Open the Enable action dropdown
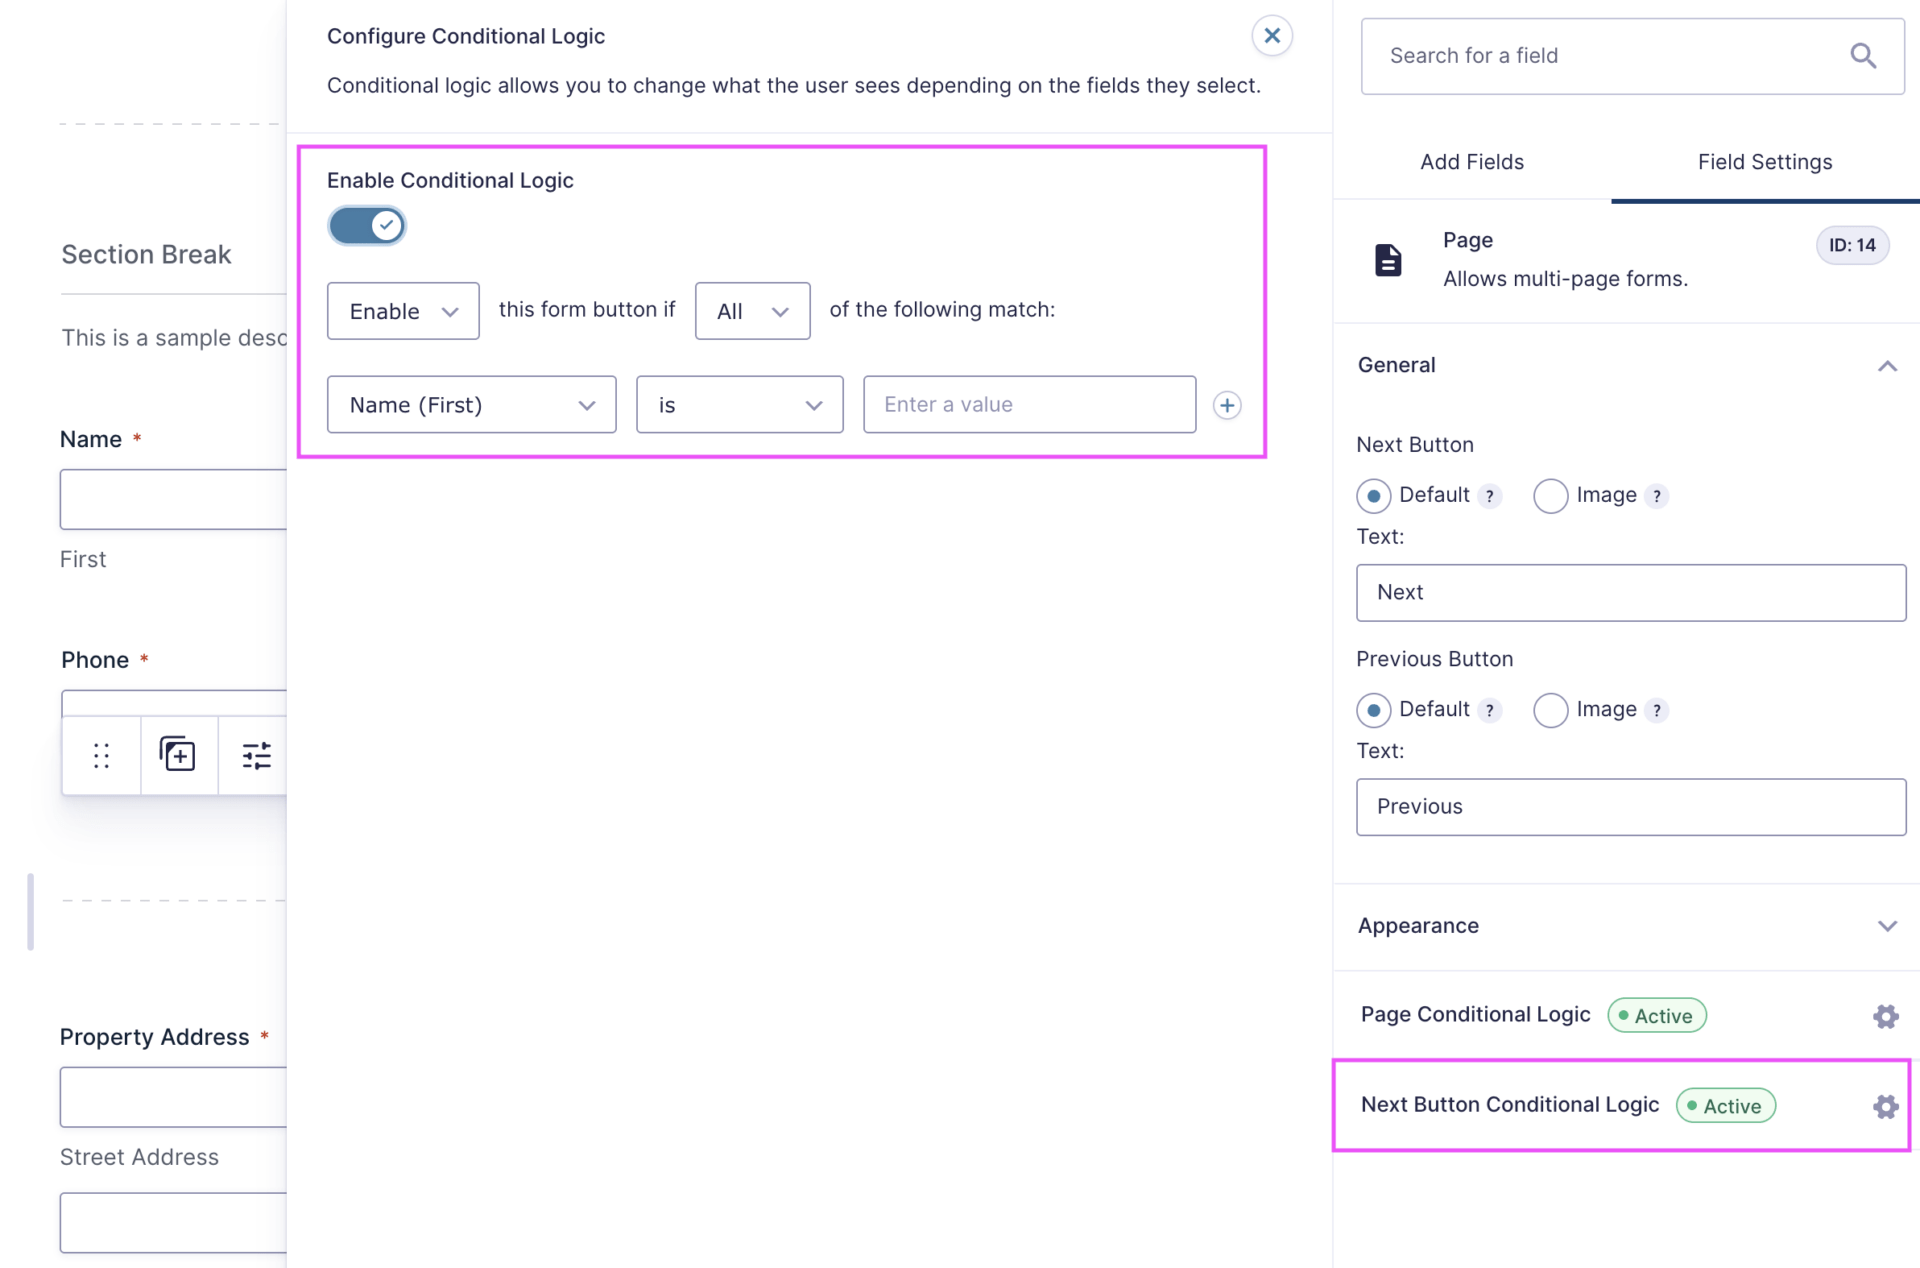Viewport: 1920px width, 1268px height. tap(403, 311)
